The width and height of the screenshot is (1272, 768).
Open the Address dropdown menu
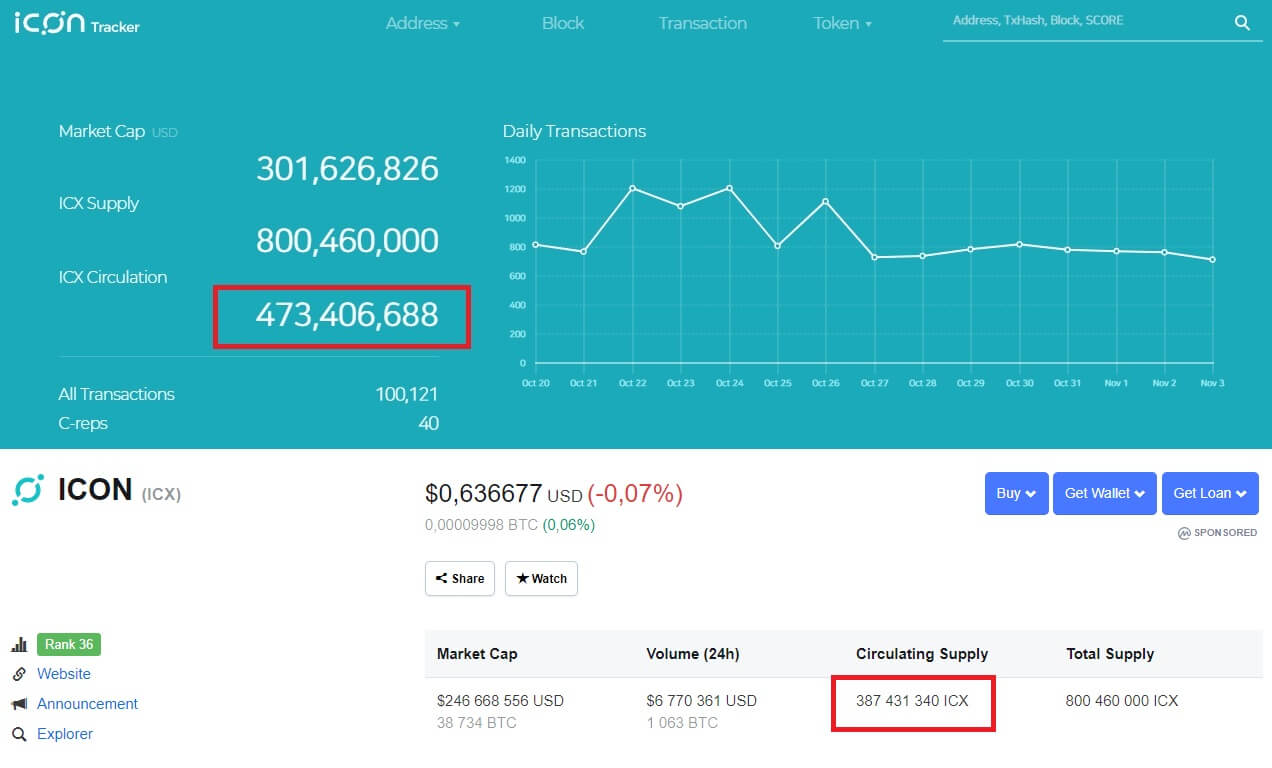(423, 23)
